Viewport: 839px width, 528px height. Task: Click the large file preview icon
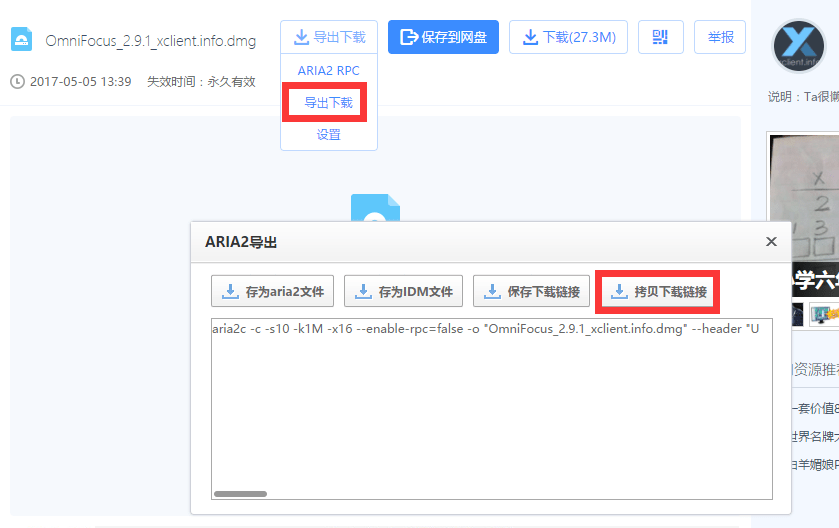[375, 208]
